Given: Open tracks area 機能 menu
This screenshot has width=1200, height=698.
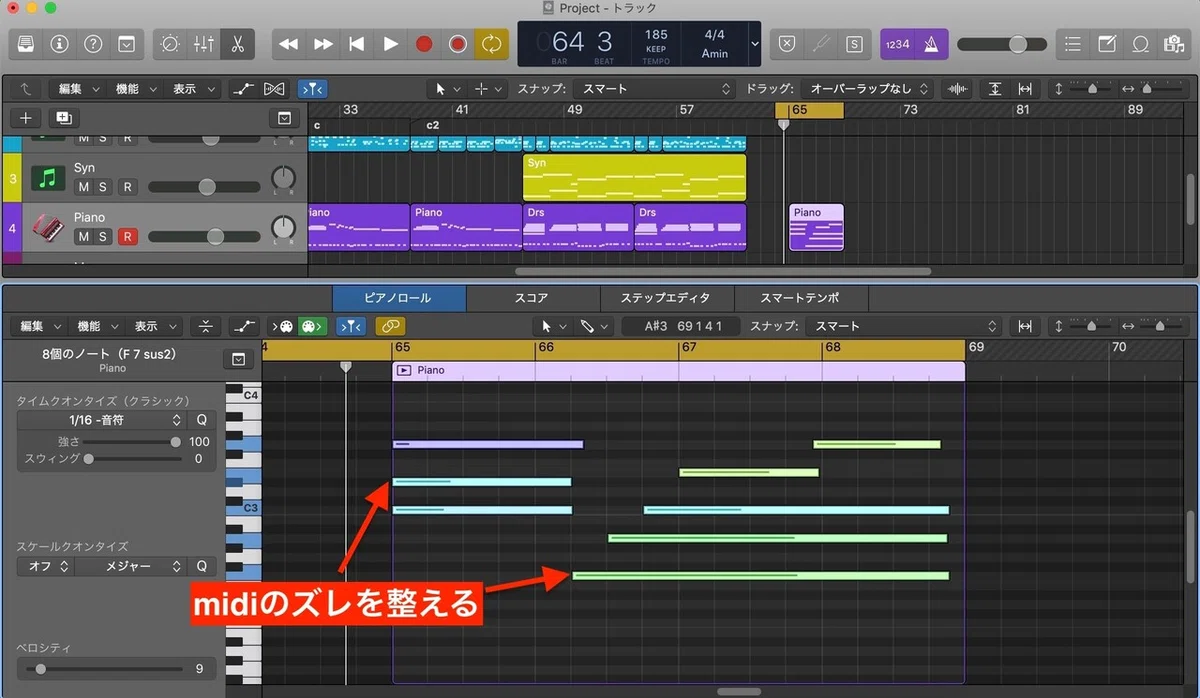Looking at the screenshot, I should coord(134,89).
